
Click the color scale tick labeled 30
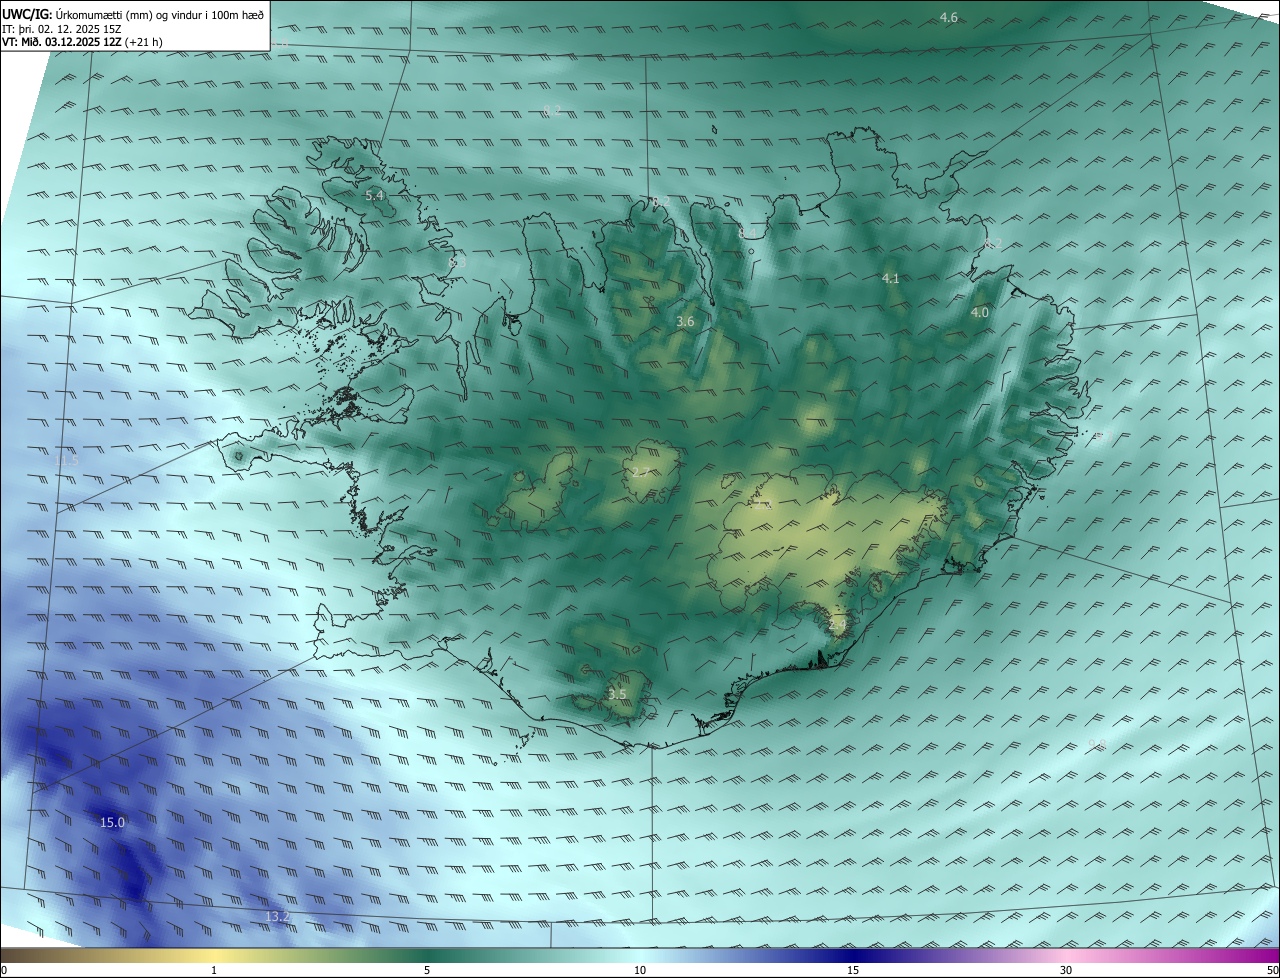click(1066, 970)
